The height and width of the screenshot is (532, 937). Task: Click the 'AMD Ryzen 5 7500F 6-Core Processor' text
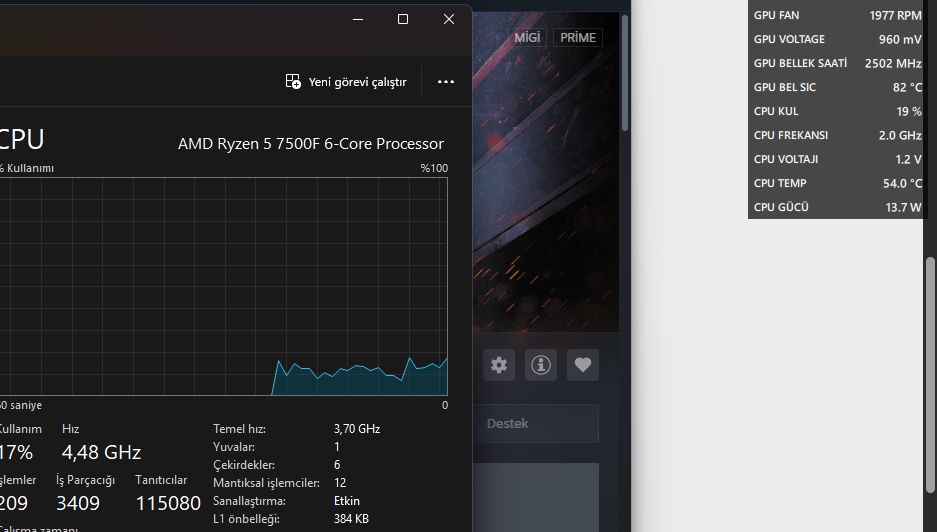click(x=311, y=143)
